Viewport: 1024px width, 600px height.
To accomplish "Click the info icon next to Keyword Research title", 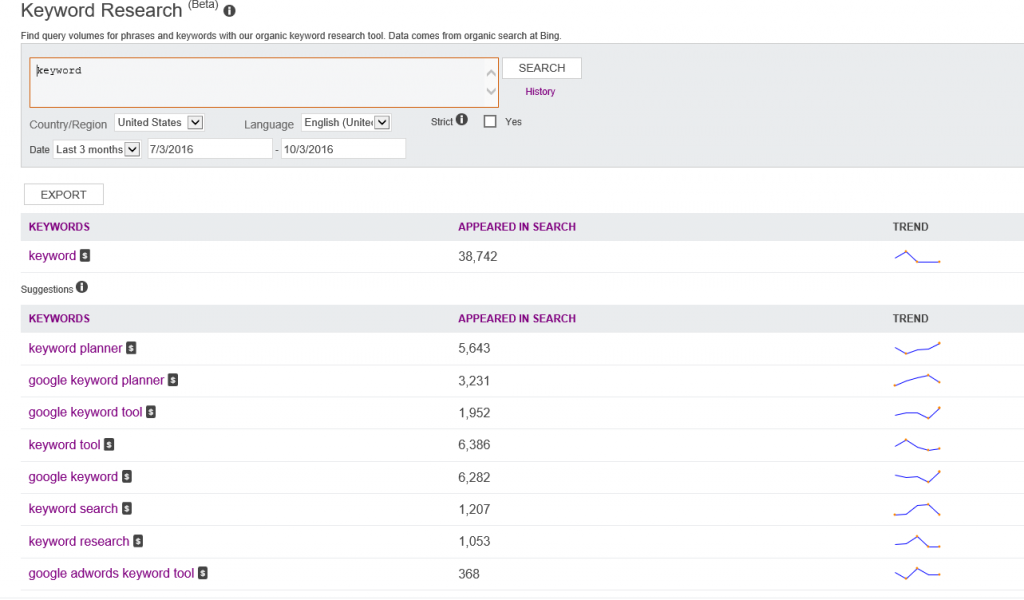I will (229, 11).
